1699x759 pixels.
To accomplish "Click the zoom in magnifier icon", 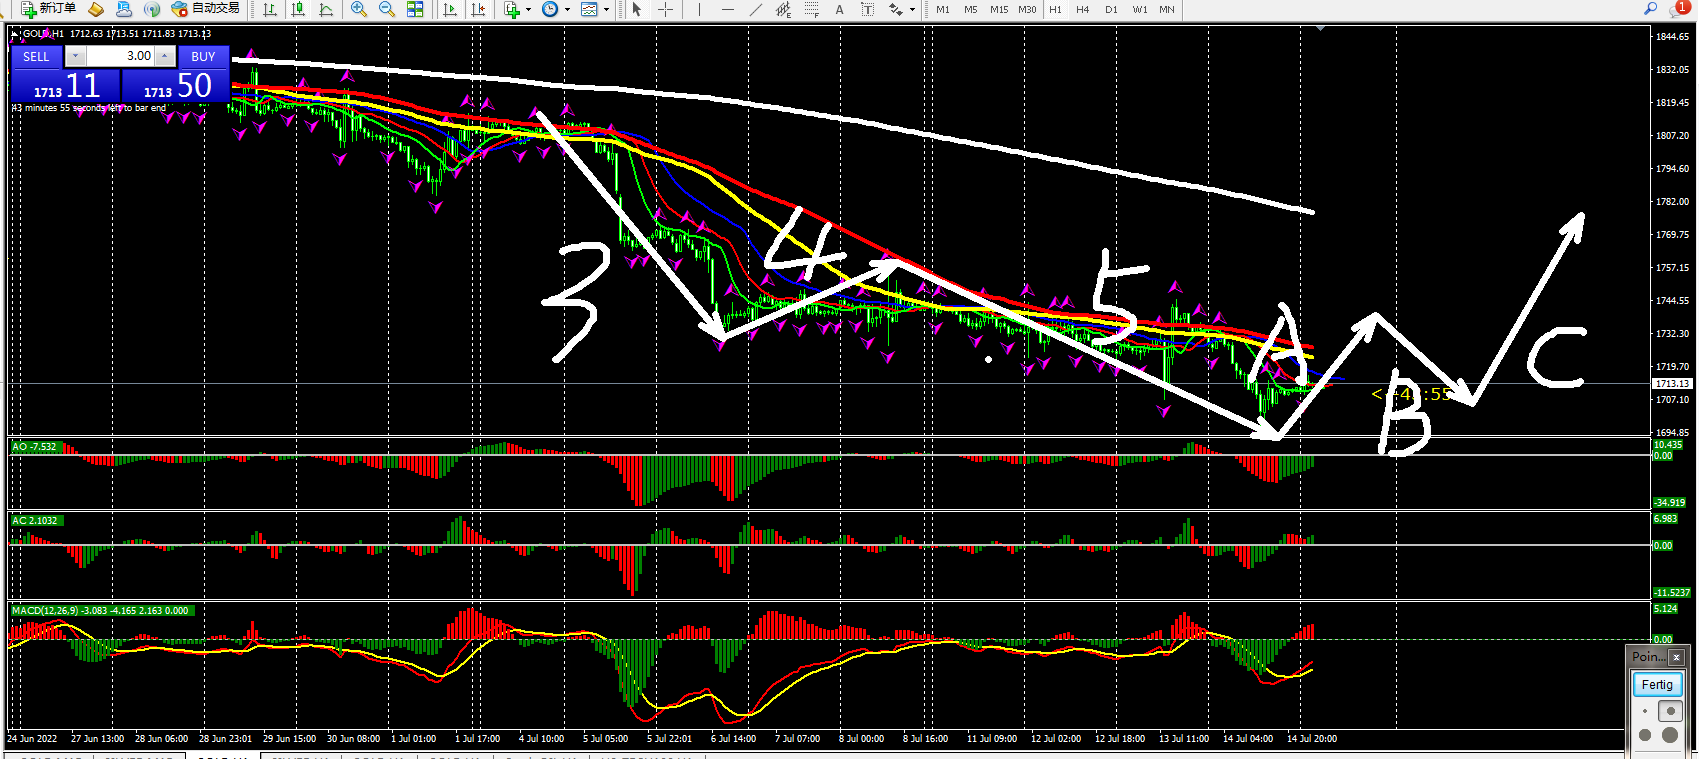I will coord(358,9).
